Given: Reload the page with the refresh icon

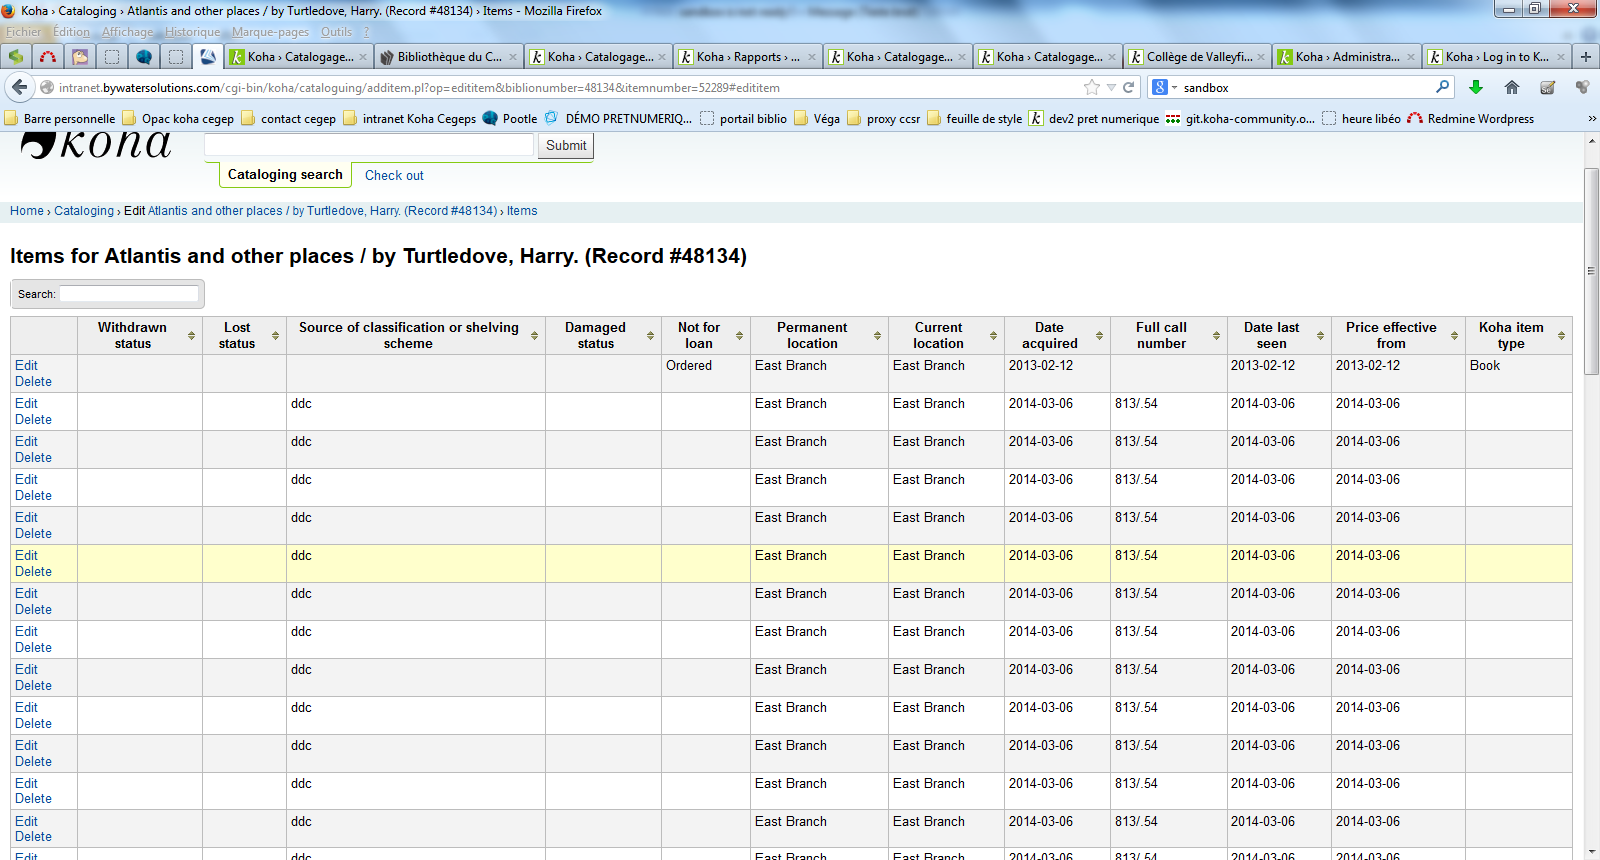Looking at the screenshot, I should [1128, 87].
